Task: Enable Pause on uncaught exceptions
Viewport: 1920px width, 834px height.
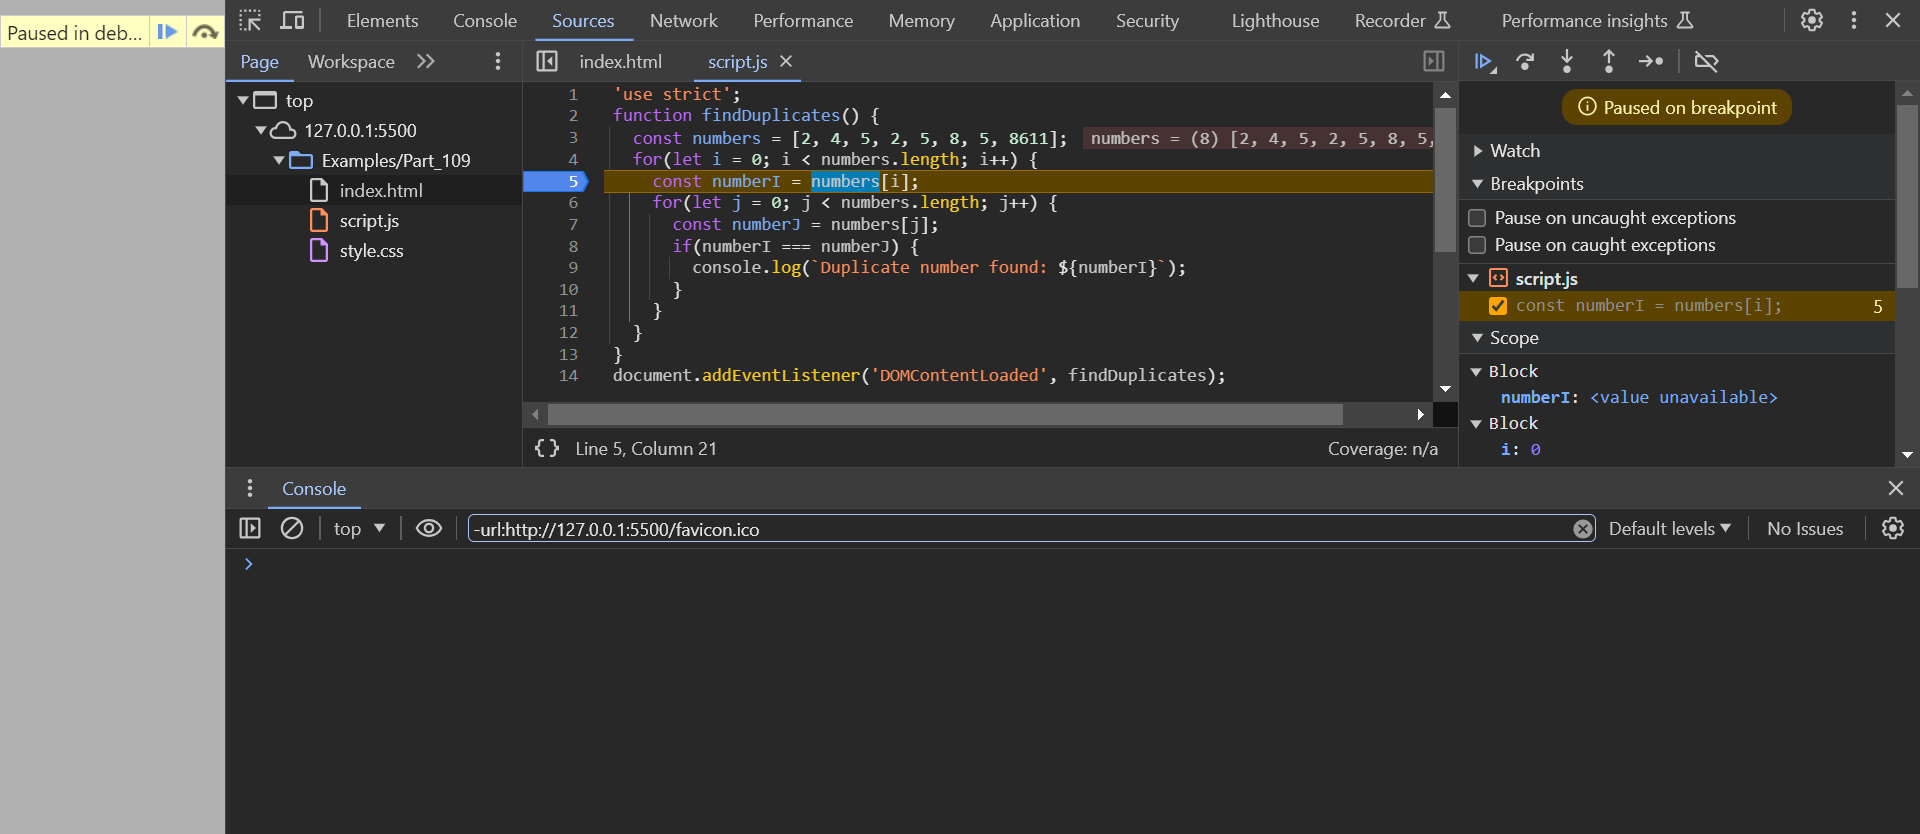Action: (x=1477, y=218)
